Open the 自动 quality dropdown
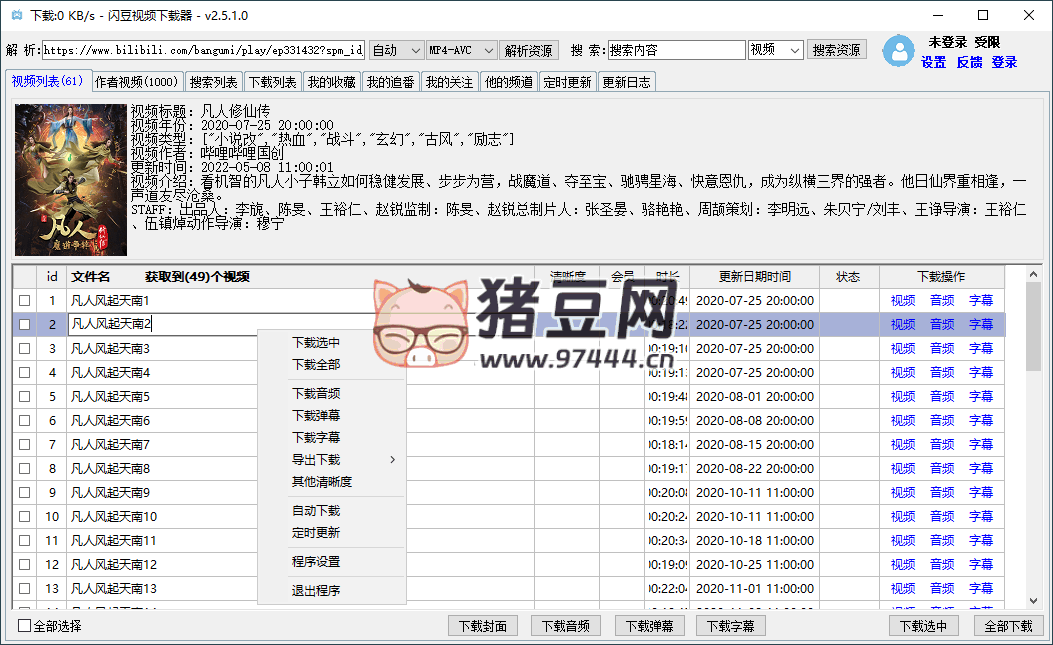 [396, 50]
